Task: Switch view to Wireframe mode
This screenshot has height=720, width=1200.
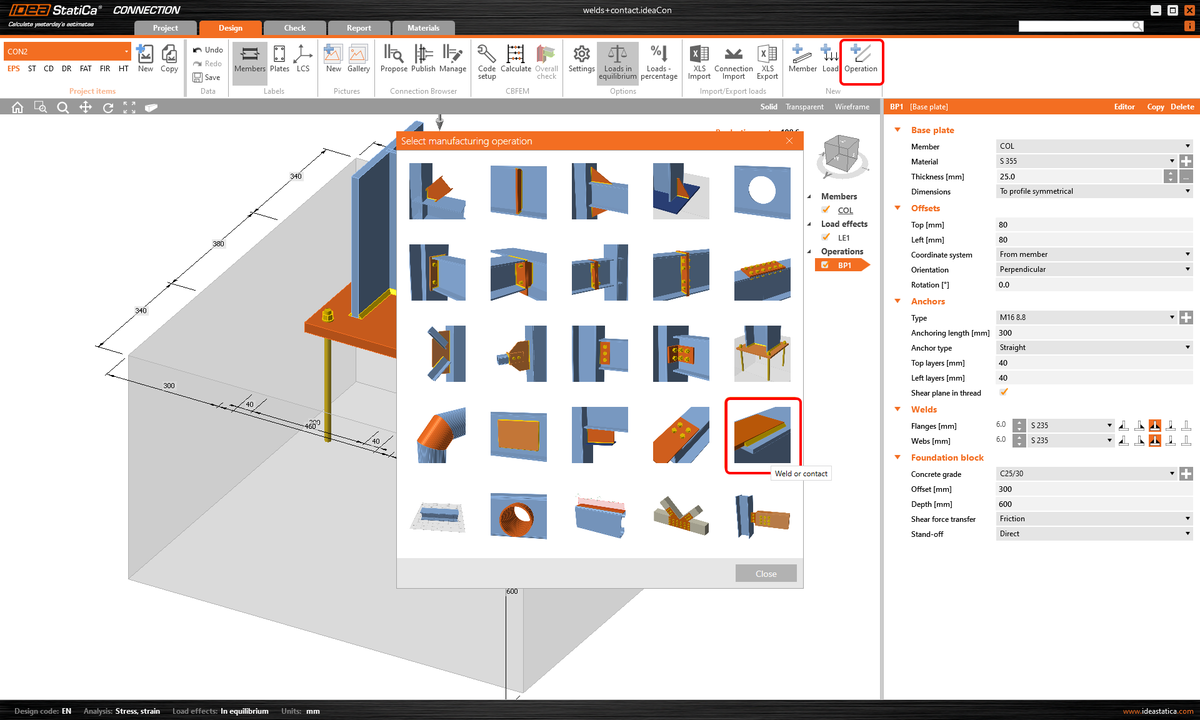Action: [852, 107]
